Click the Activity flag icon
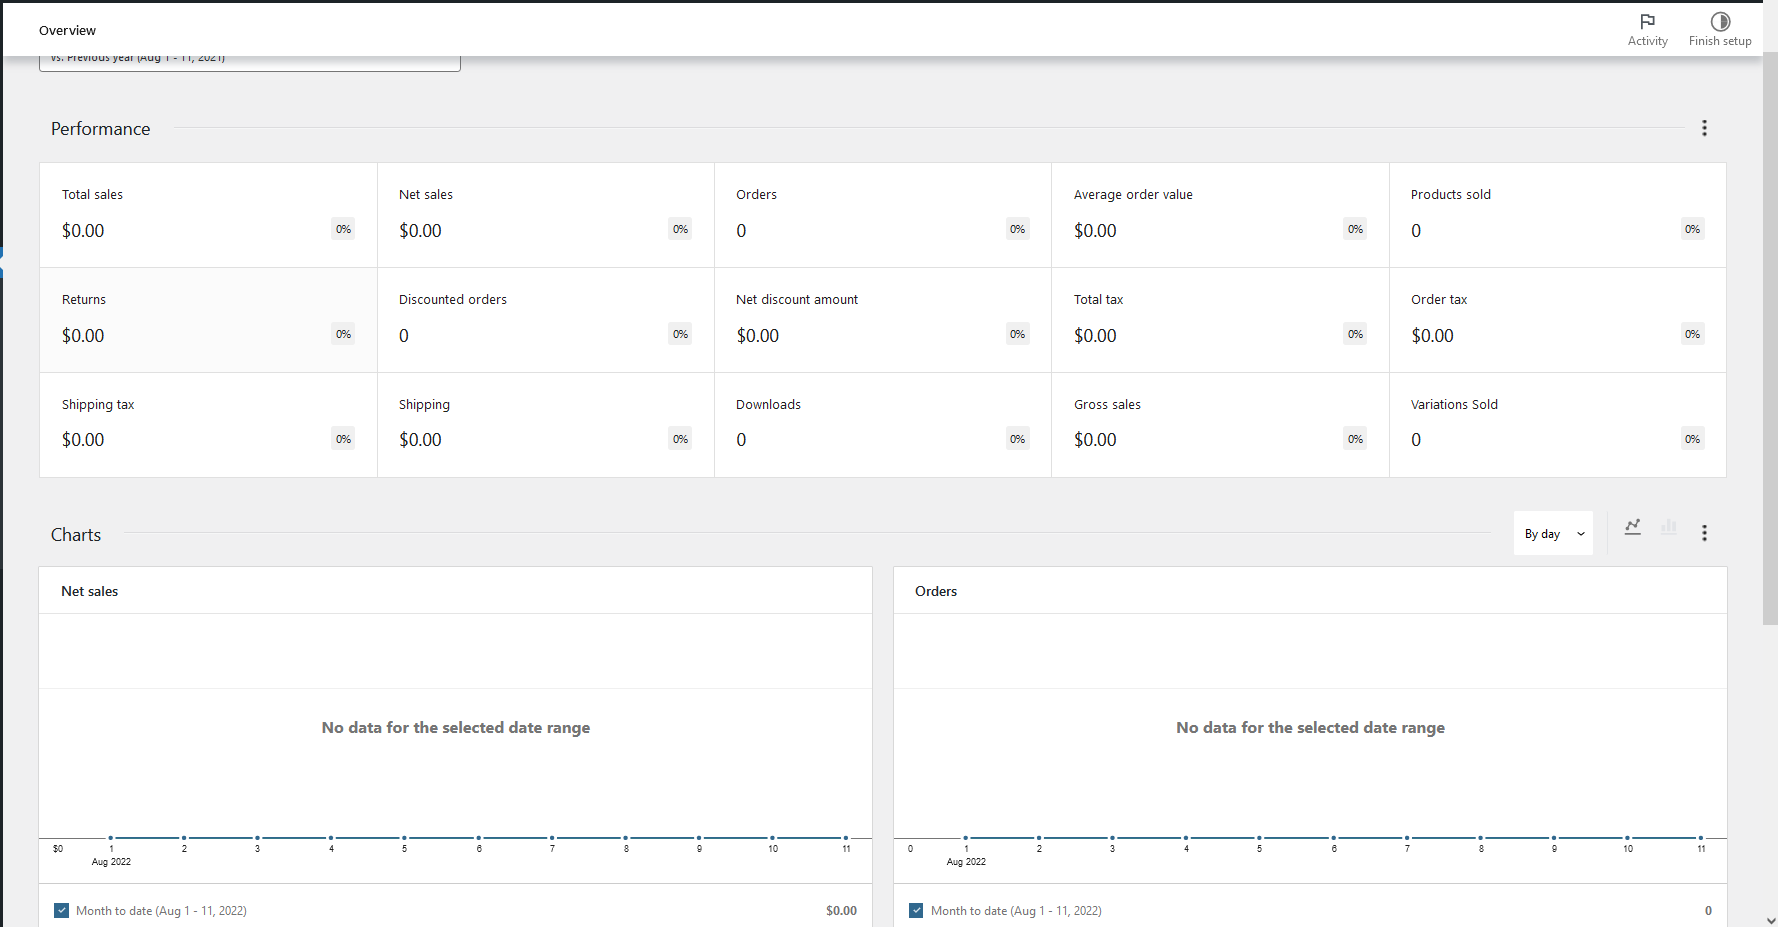Image resolution: width=1778 pixels, height=927 pixels. 1648,20
